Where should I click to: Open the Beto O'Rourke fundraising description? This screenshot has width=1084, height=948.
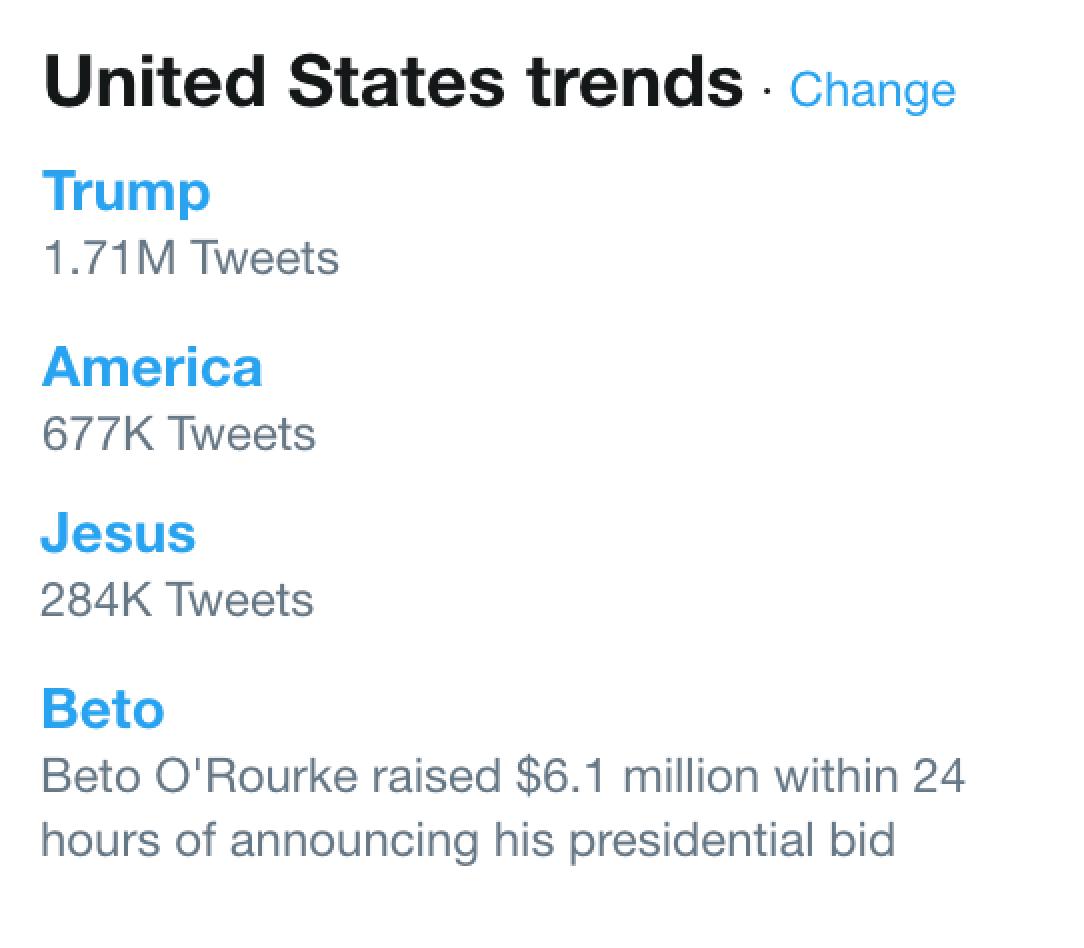(502, 808)
